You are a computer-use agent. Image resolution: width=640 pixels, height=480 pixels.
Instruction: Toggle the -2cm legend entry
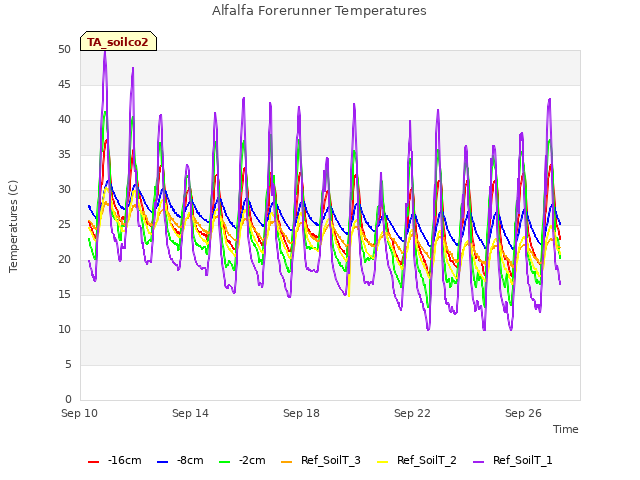(x=242, y=460)
